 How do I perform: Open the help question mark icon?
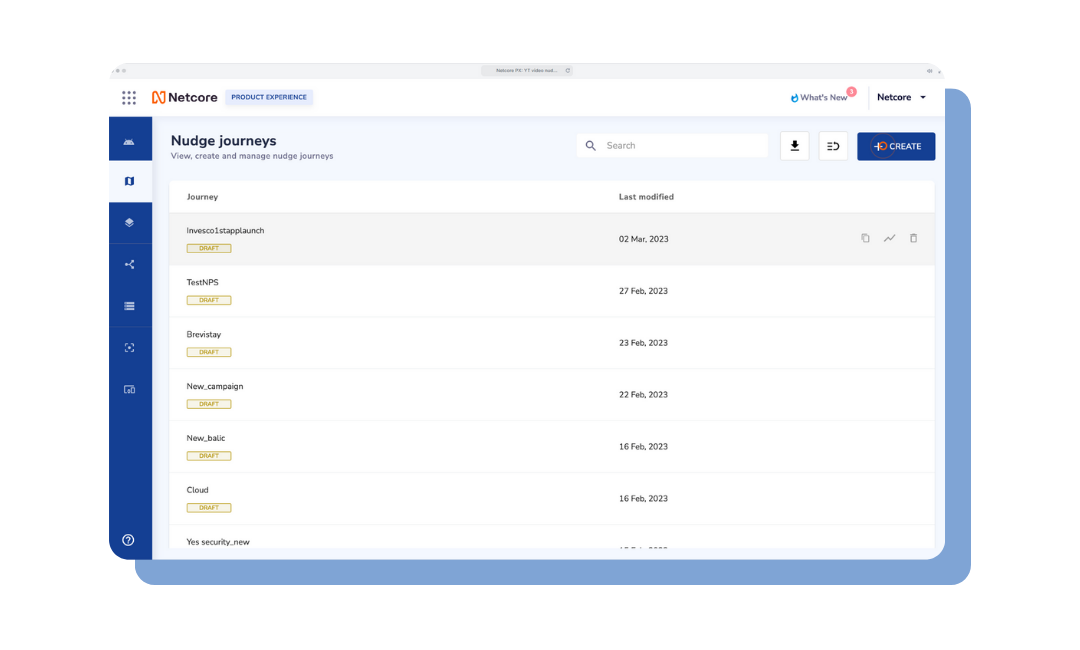pyautogui.click(x=128, y=540)
